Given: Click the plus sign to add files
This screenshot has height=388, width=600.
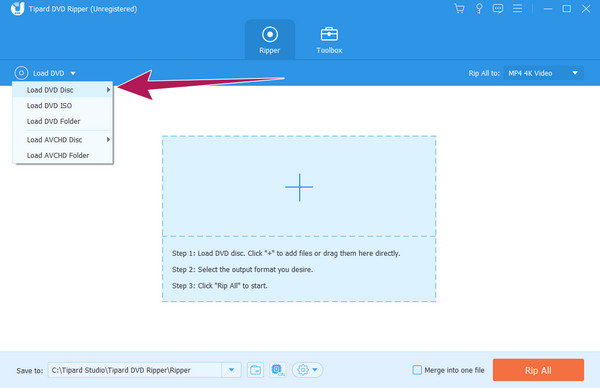Looking at the screenshot, I should pos(299,187).
